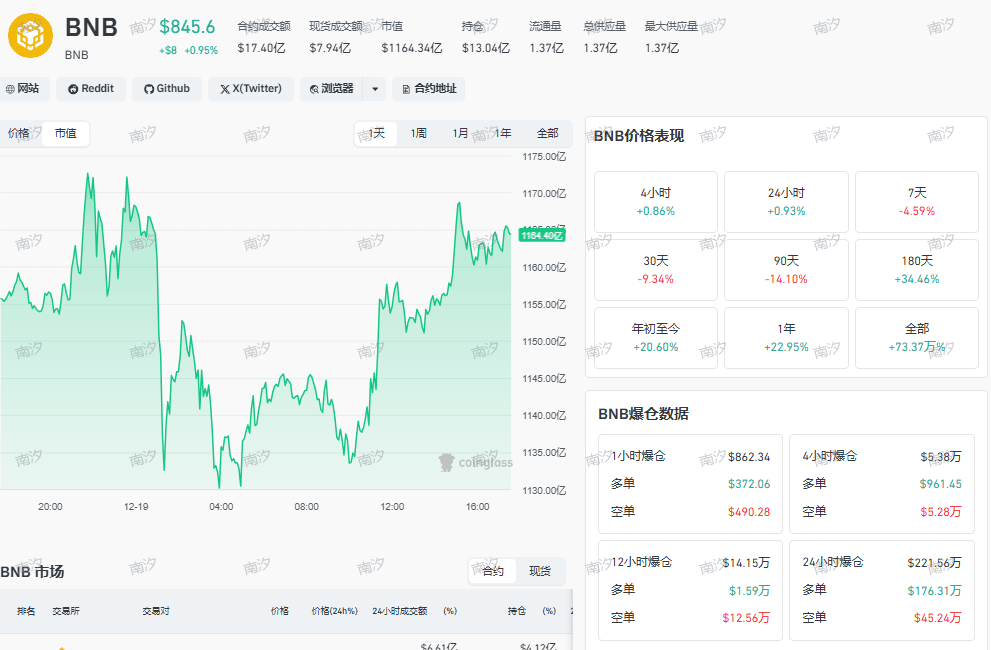
Task: Select the 1天 time range
Action: click(377, 133)
